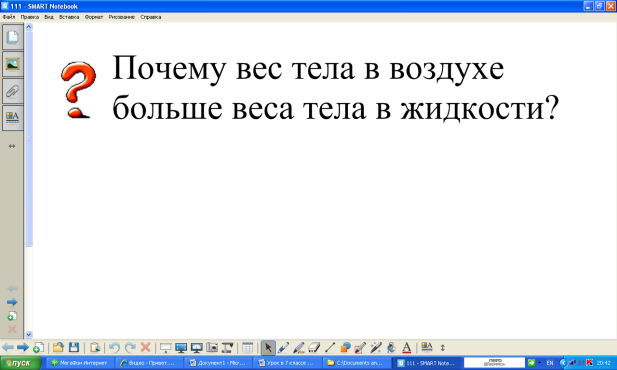Click the Nero search input field
The image size is (617, 370).
pyautogui.click(x=494, y=363)
